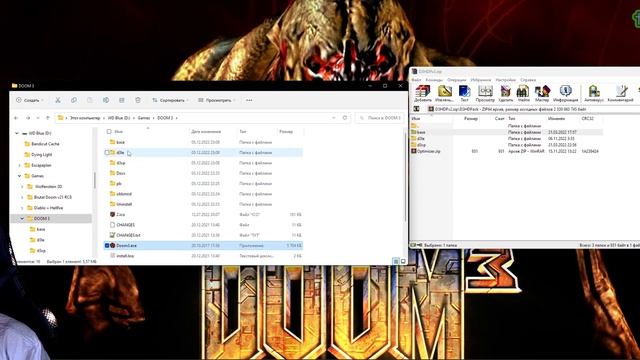Screen dimensions: 640x360
Task: Click WinRAR's Добавить (Add) toolbar icon
Action: pyautogui.click(x=423, y=93)
